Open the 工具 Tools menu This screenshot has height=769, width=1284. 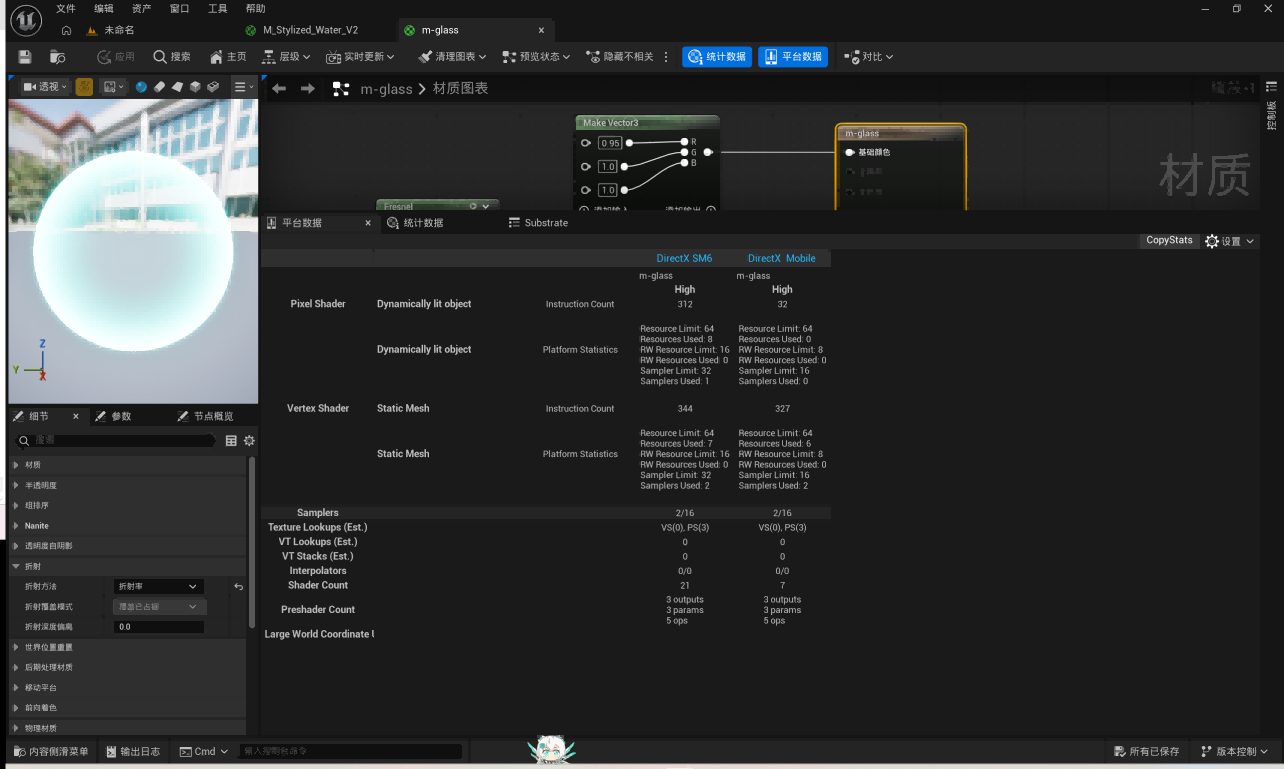click(217, 8)
